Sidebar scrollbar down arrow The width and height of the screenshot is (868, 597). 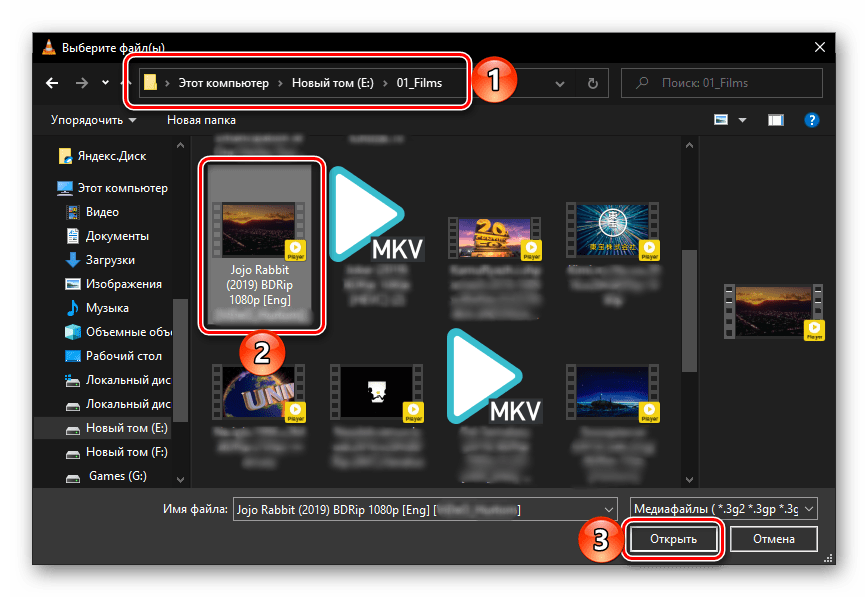tap(180, 479)
